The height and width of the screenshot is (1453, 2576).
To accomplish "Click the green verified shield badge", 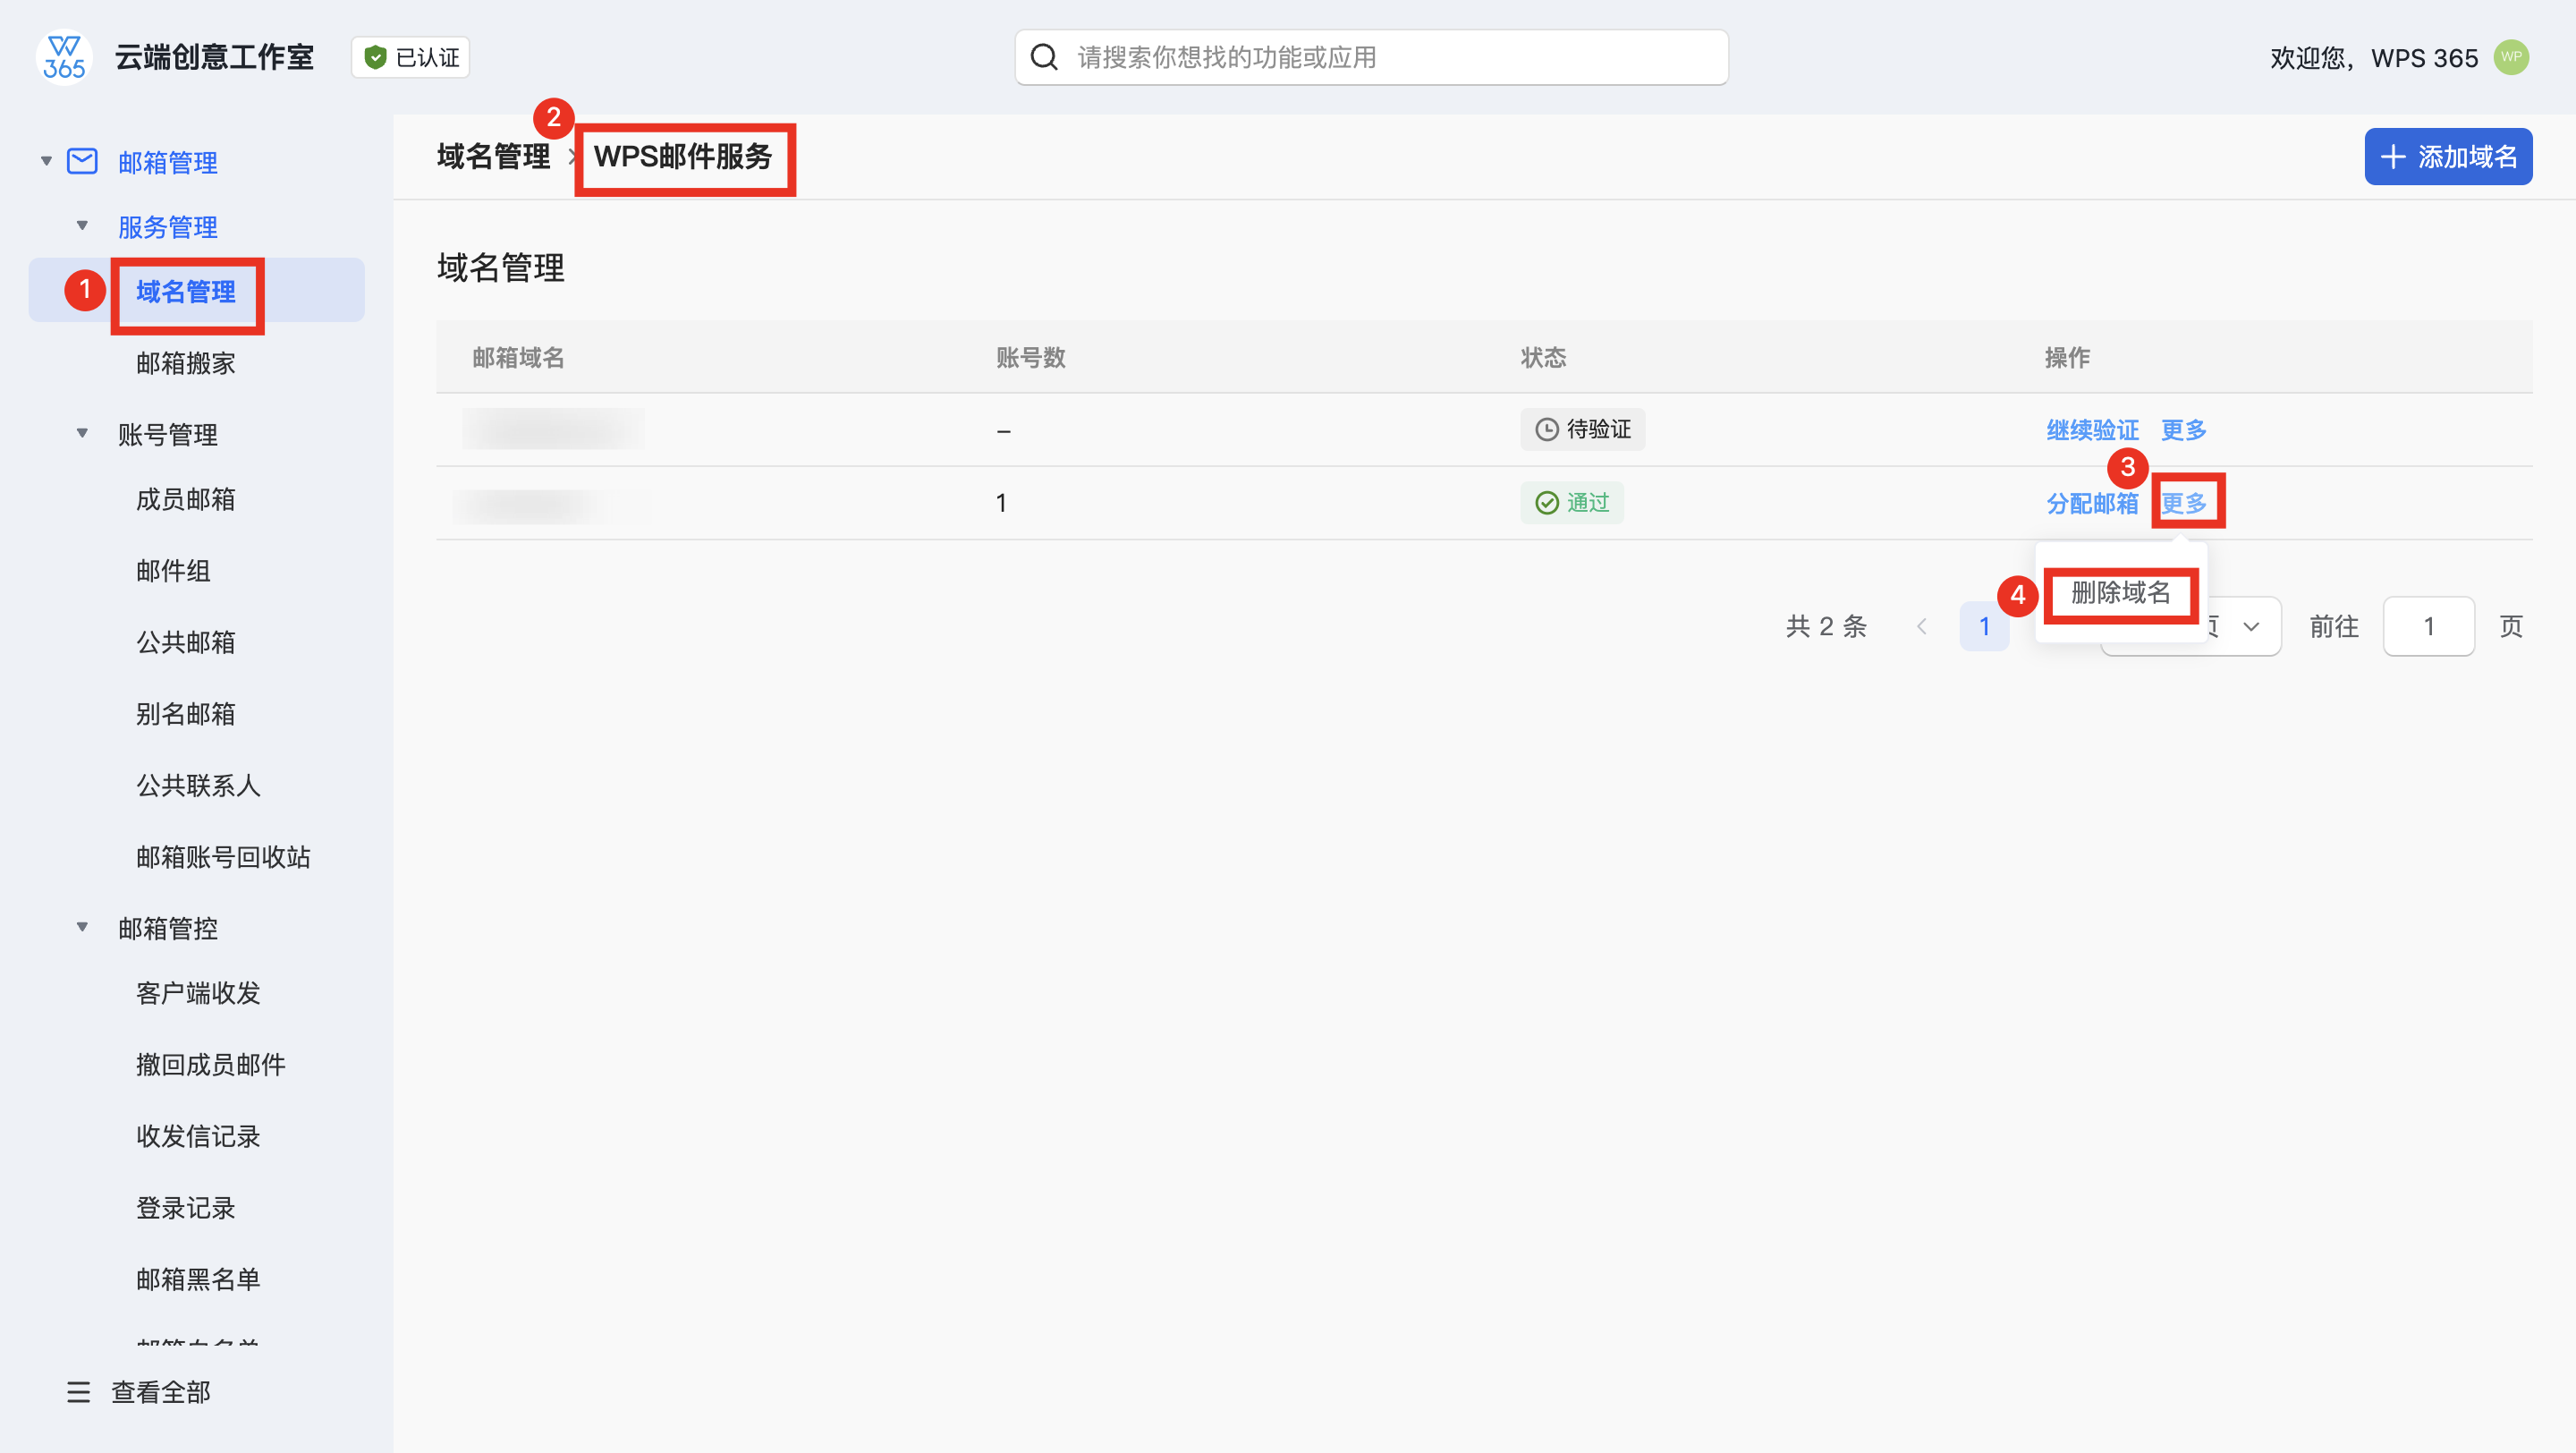I will coord(375,57).
